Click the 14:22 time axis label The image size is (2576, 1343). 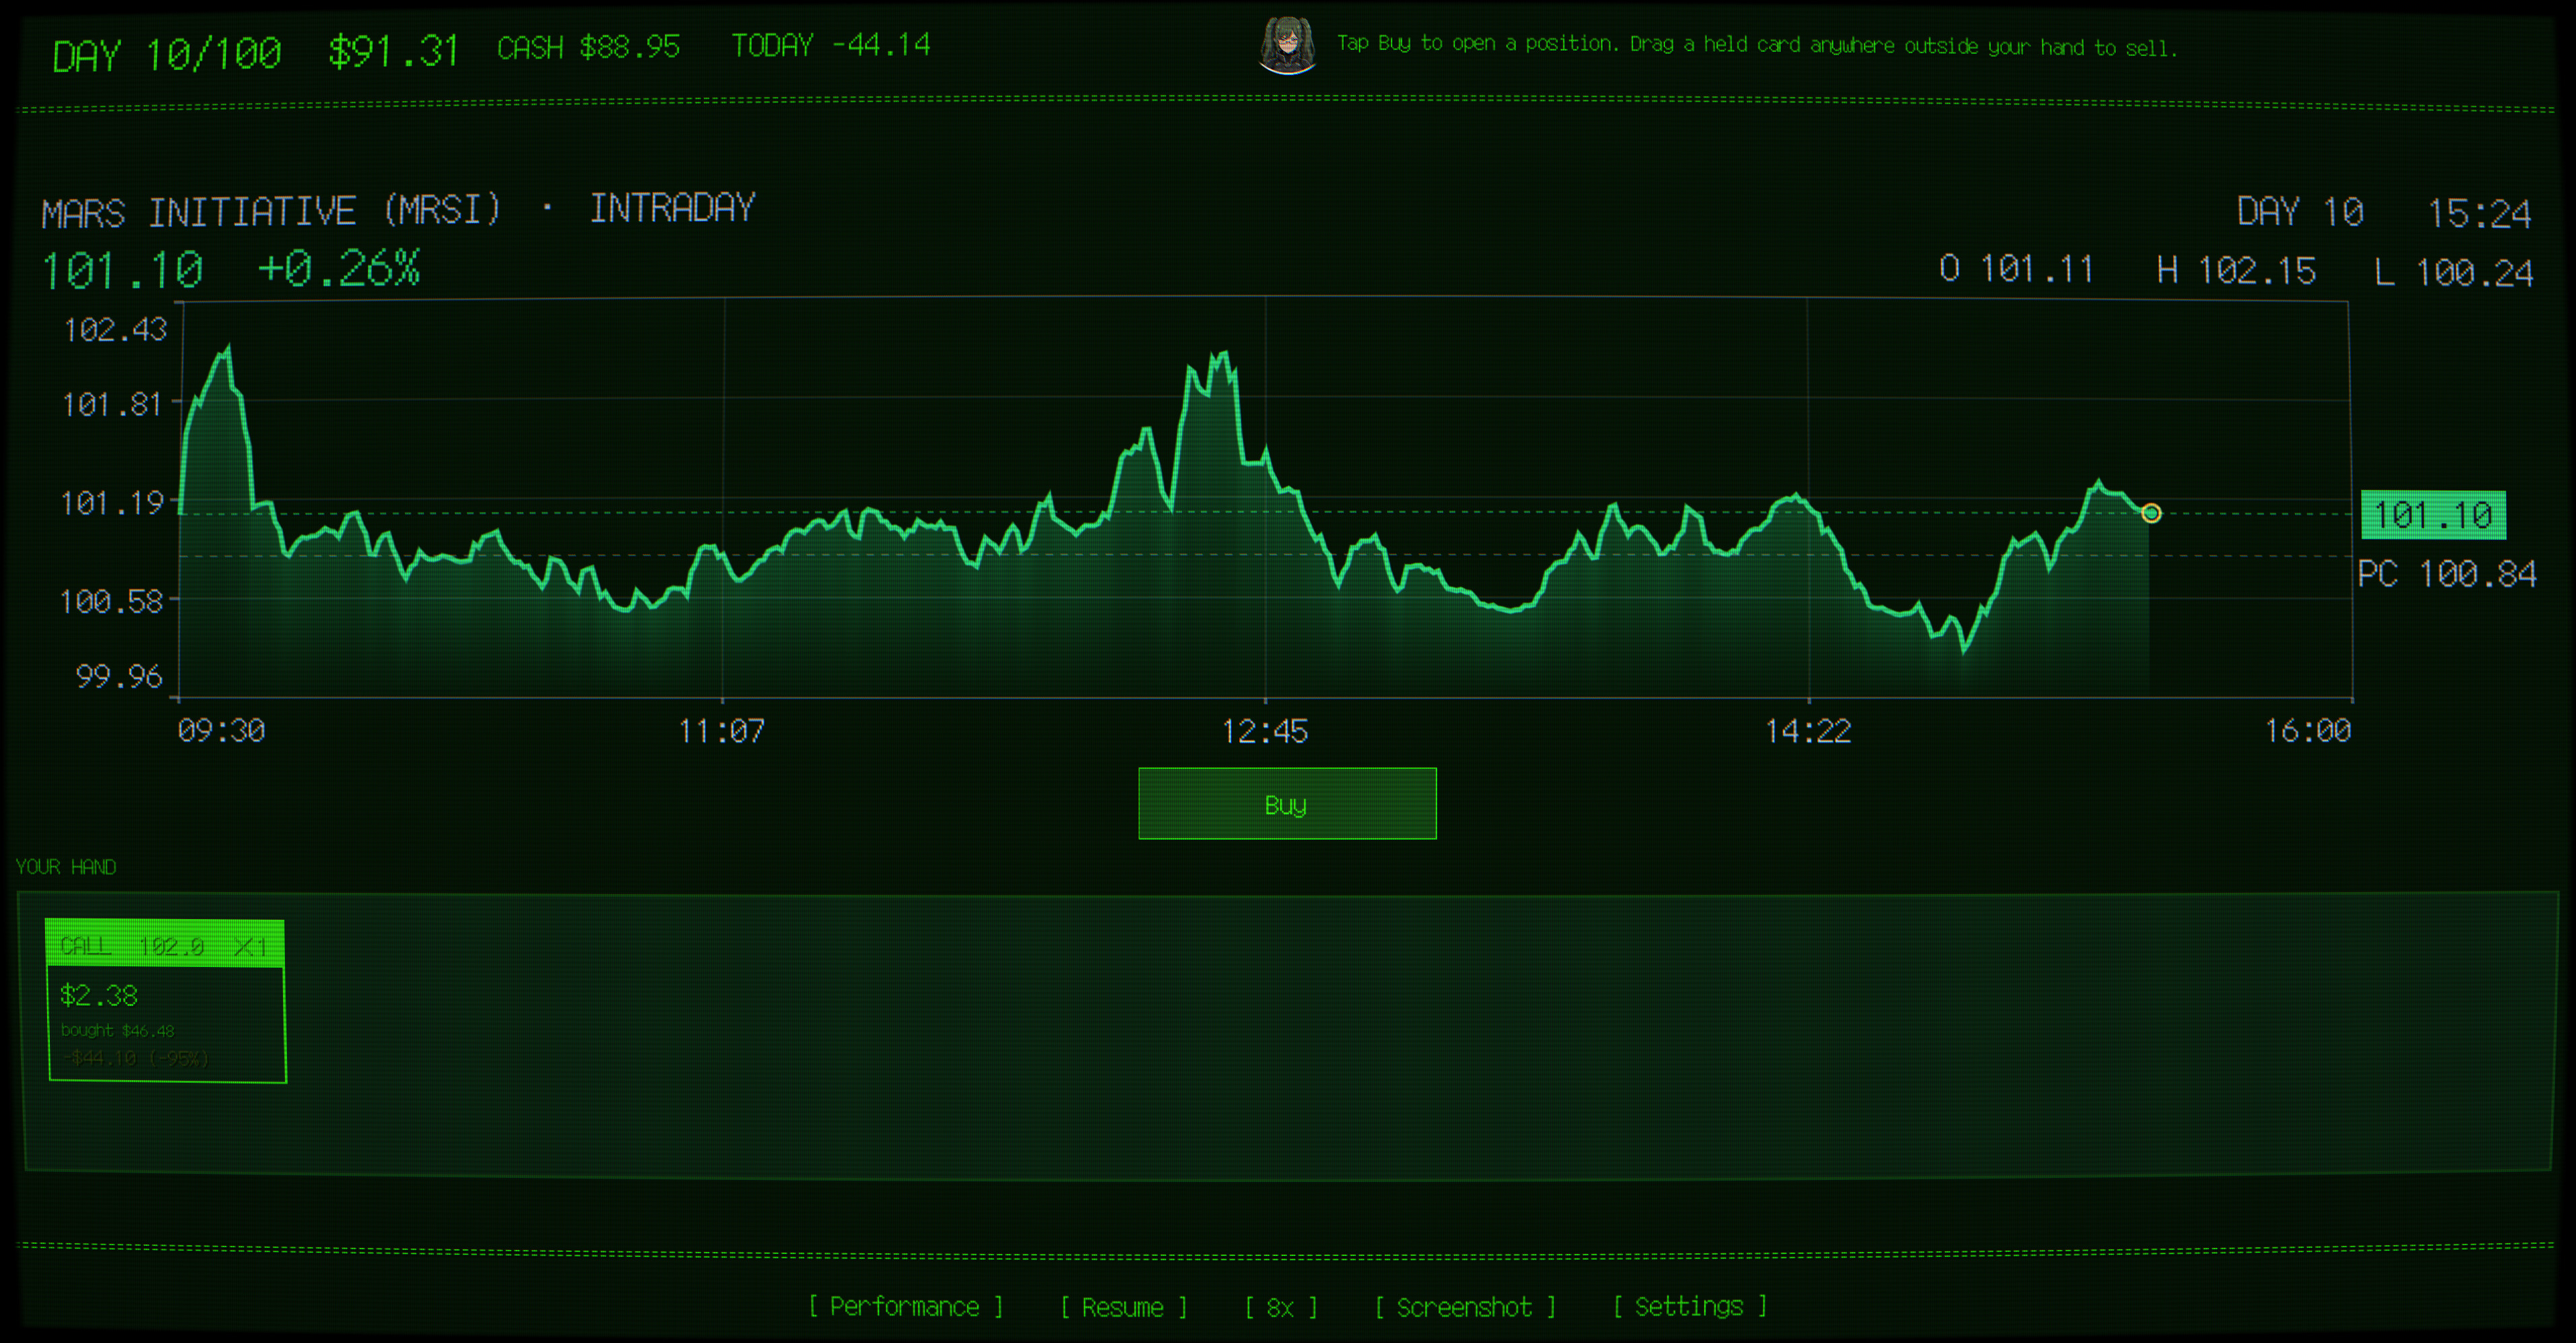pyautogui.click(x=1808, y=731)
